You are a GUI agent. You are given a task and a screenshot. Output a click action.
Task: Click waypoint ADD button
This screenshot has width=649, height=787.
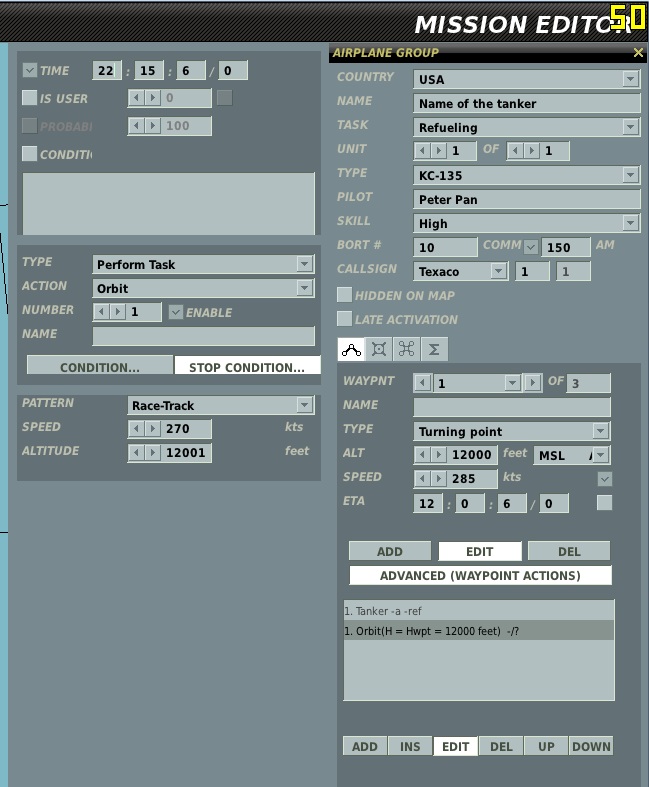(x=390, y=551)
